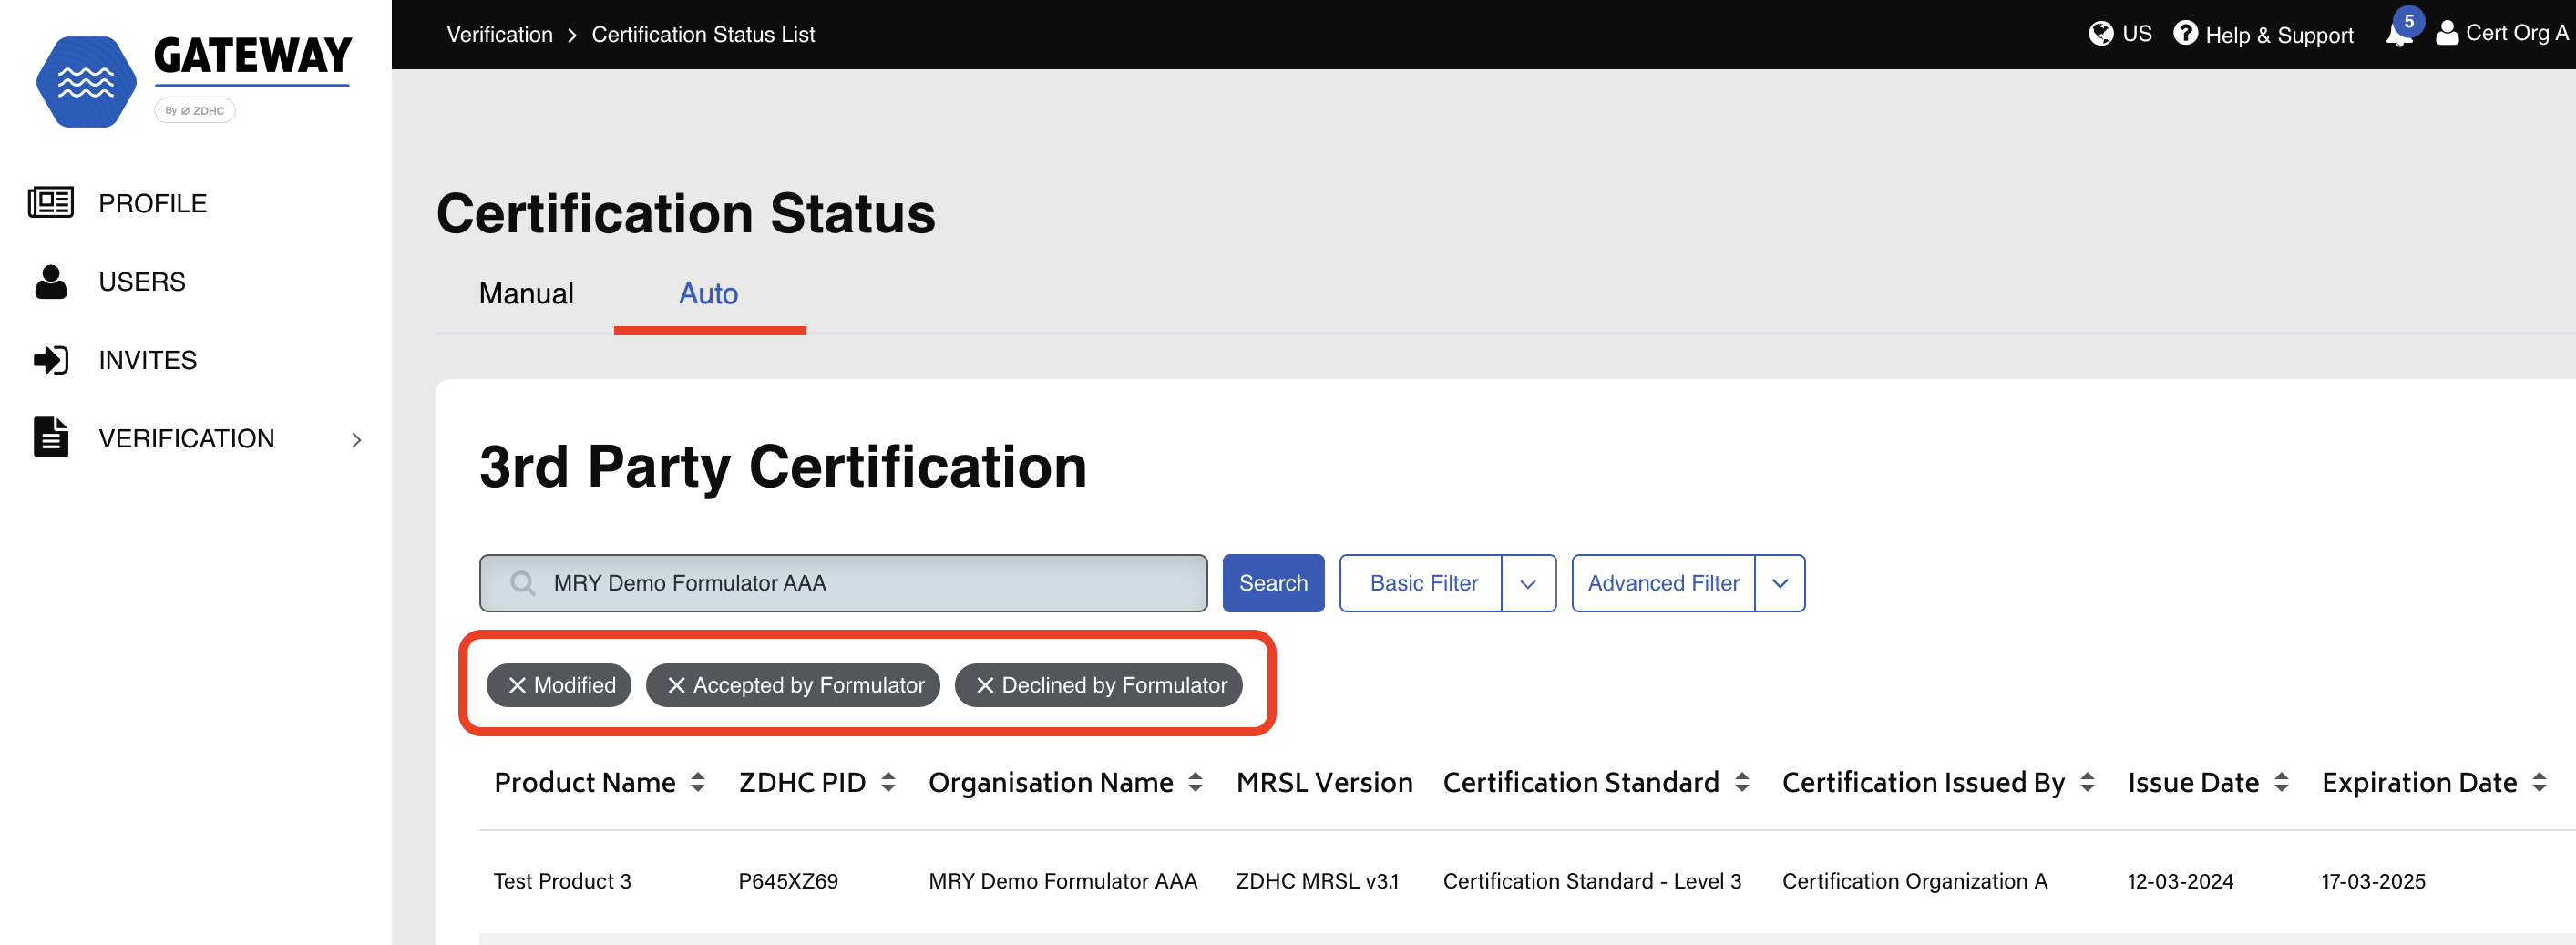The width and height of the screenshot is (2576, 945).
Task: Open the Profile sidebar icon
Action: [x=51, y=203]
